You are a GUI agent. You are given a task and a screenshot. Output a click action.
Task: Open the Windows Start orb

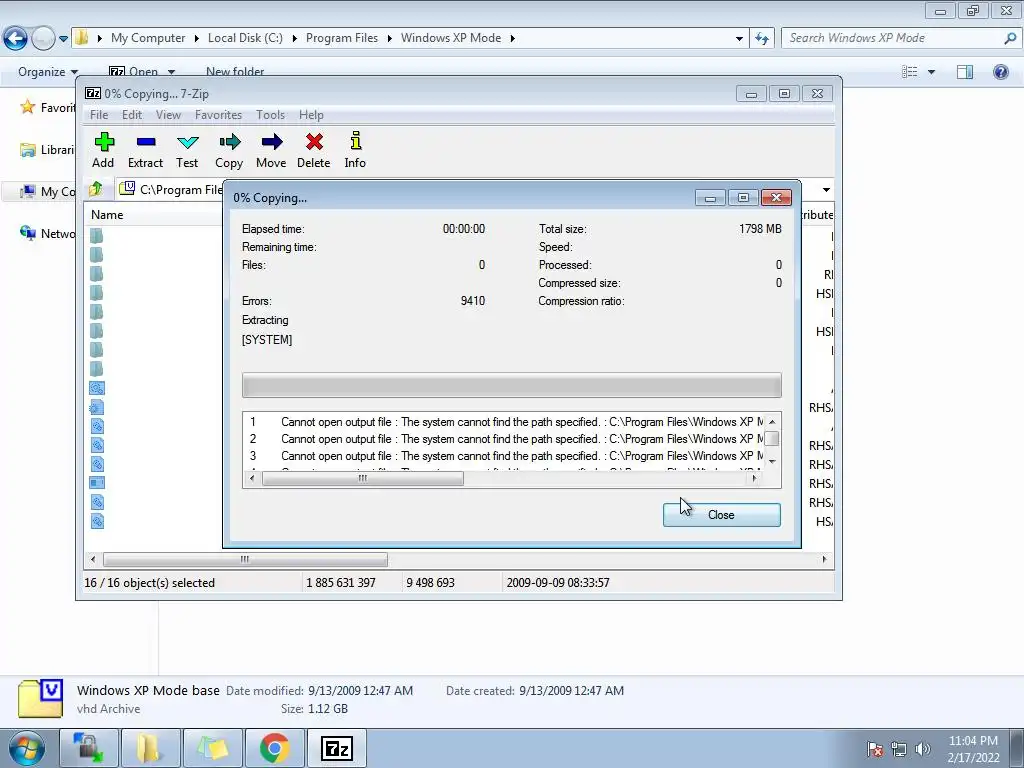tap(27, 748)
